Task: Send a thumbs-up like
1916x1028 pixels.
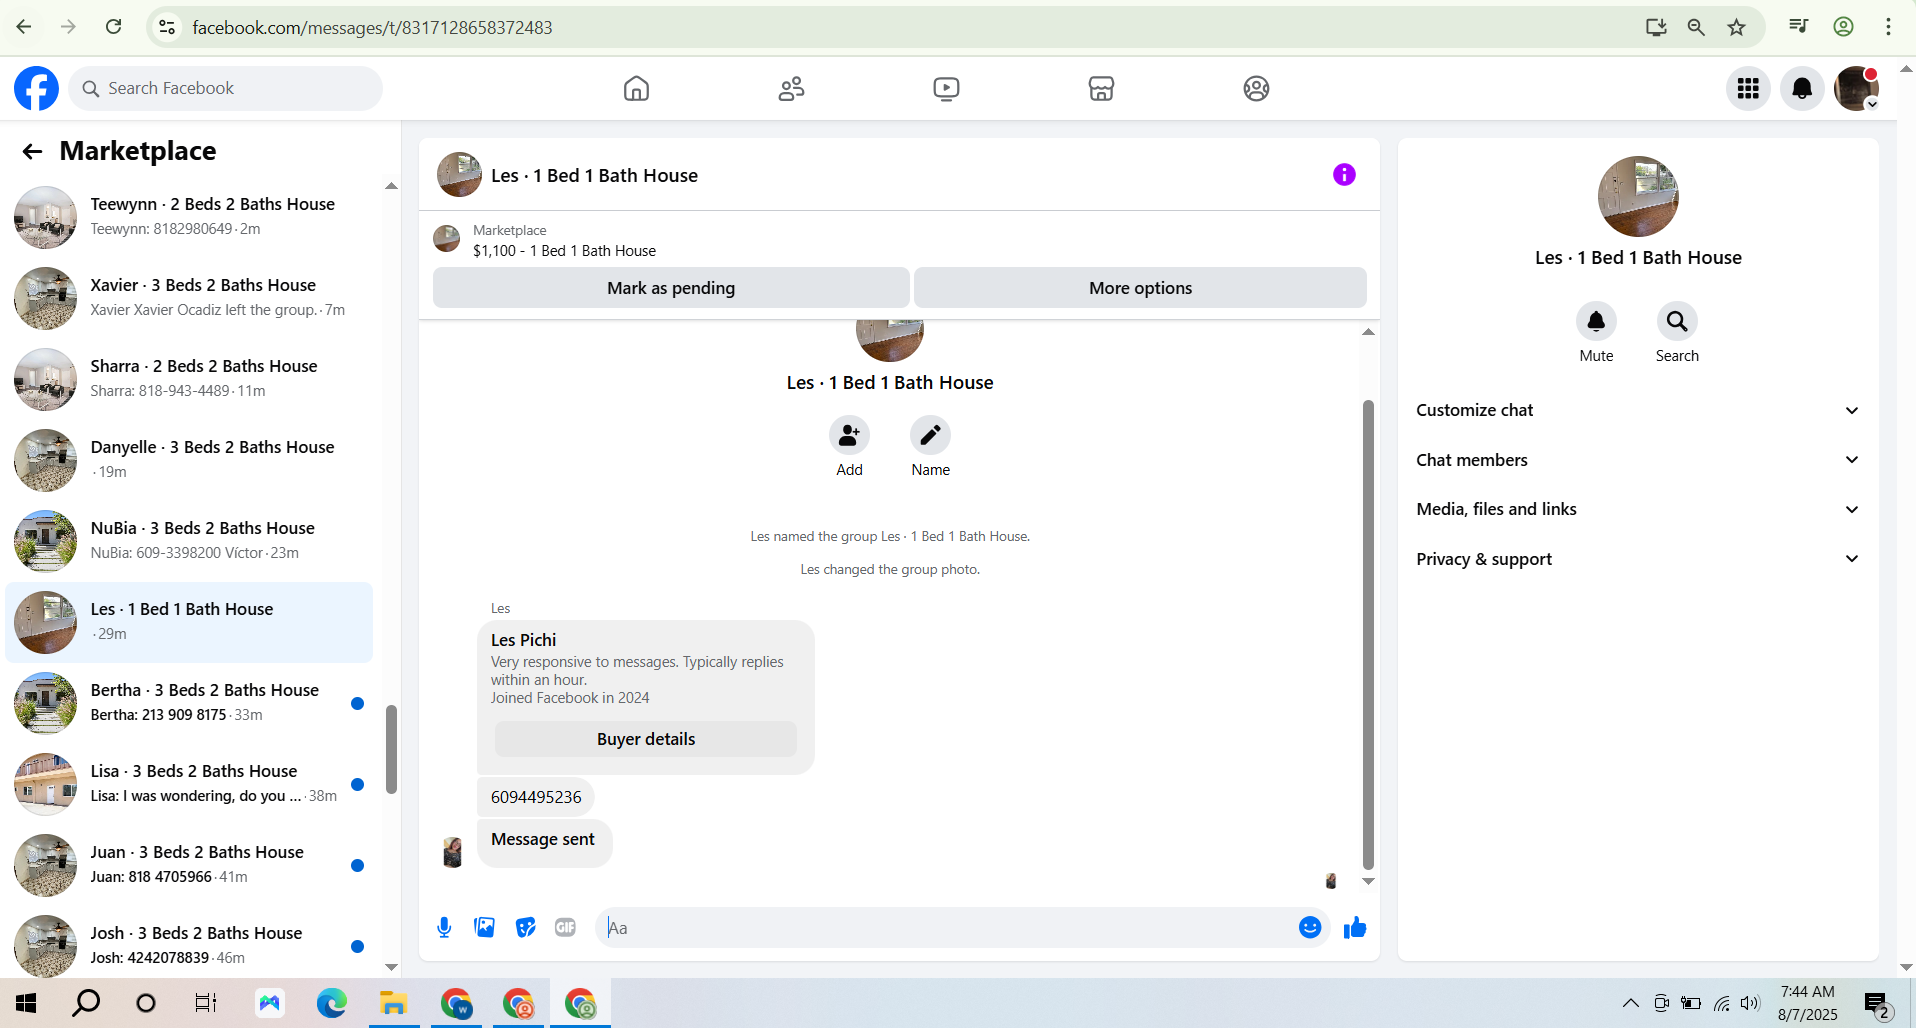Action: point(1355,928)
